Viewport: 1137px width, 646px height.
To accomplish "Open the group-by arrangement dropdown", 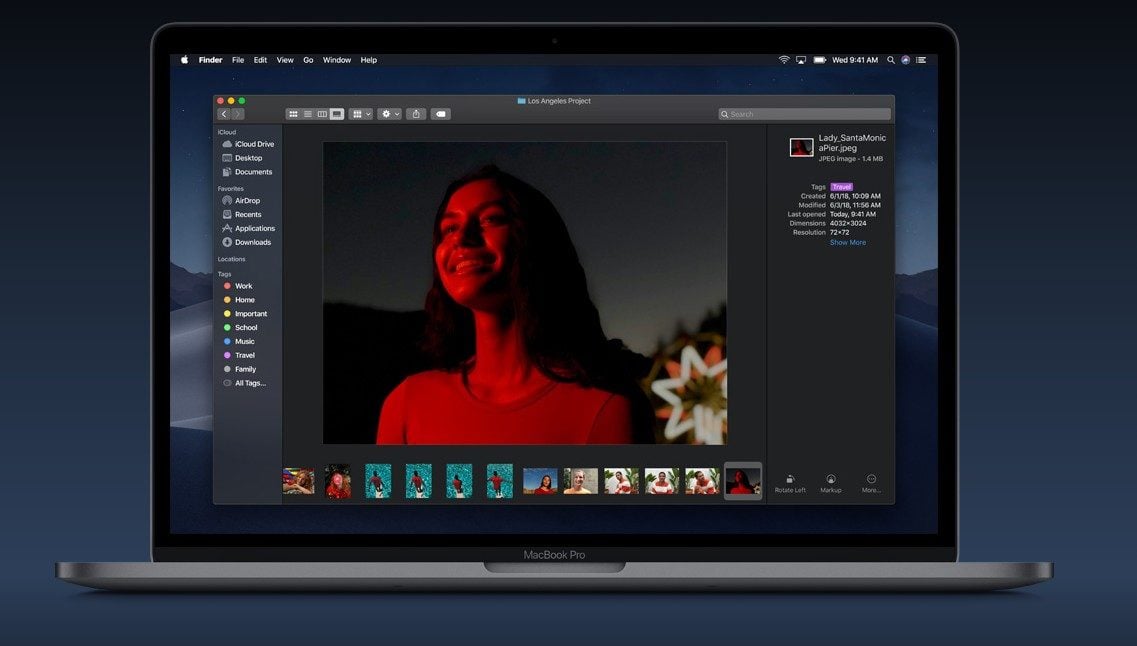I will 361,114.
